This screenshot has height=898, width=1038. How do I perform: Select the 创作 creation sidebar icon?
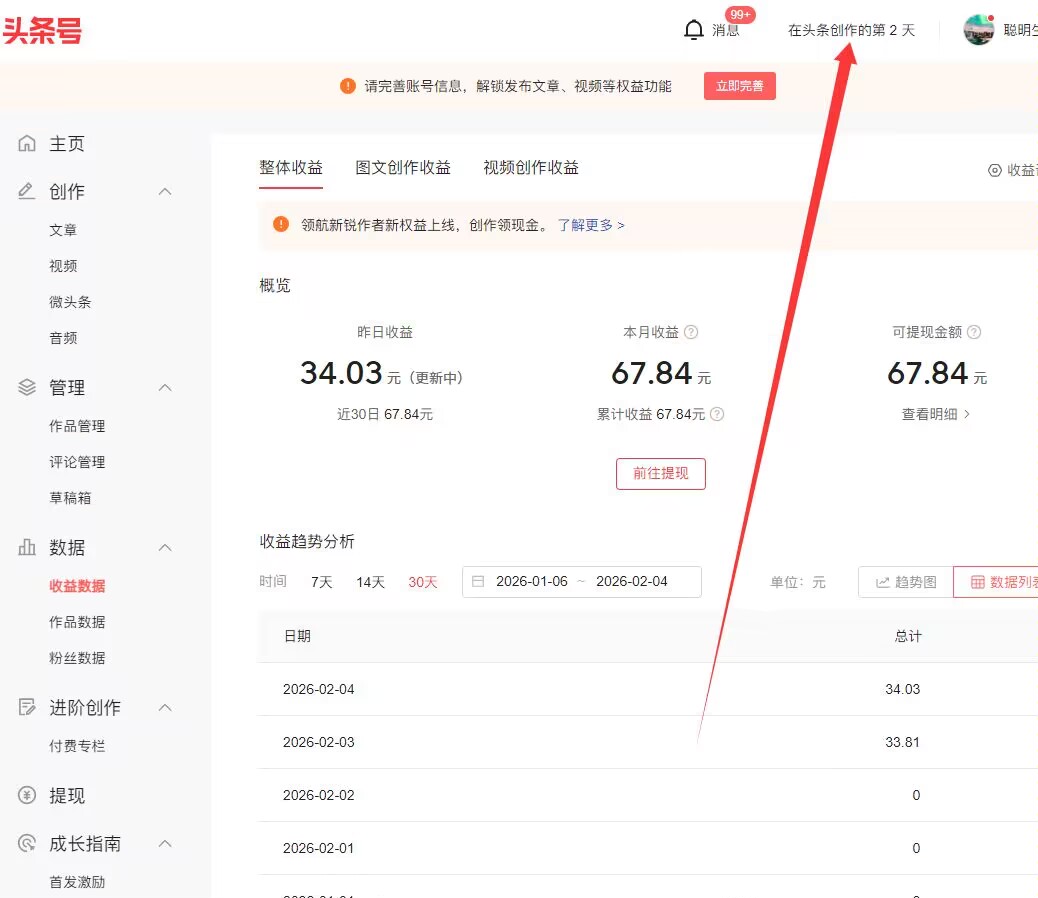pos(26,191)
